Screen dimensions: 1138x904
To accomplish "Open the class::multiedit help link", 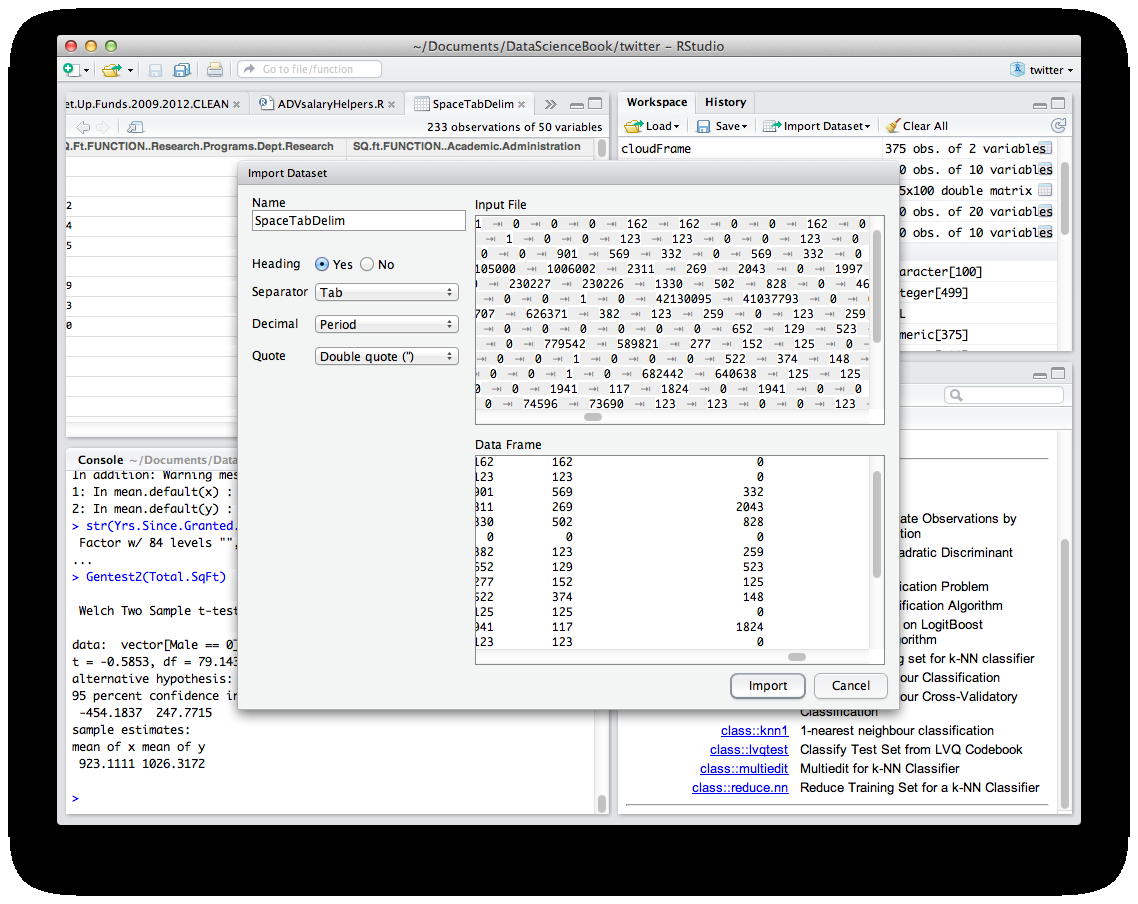I will tap(744, 768).
